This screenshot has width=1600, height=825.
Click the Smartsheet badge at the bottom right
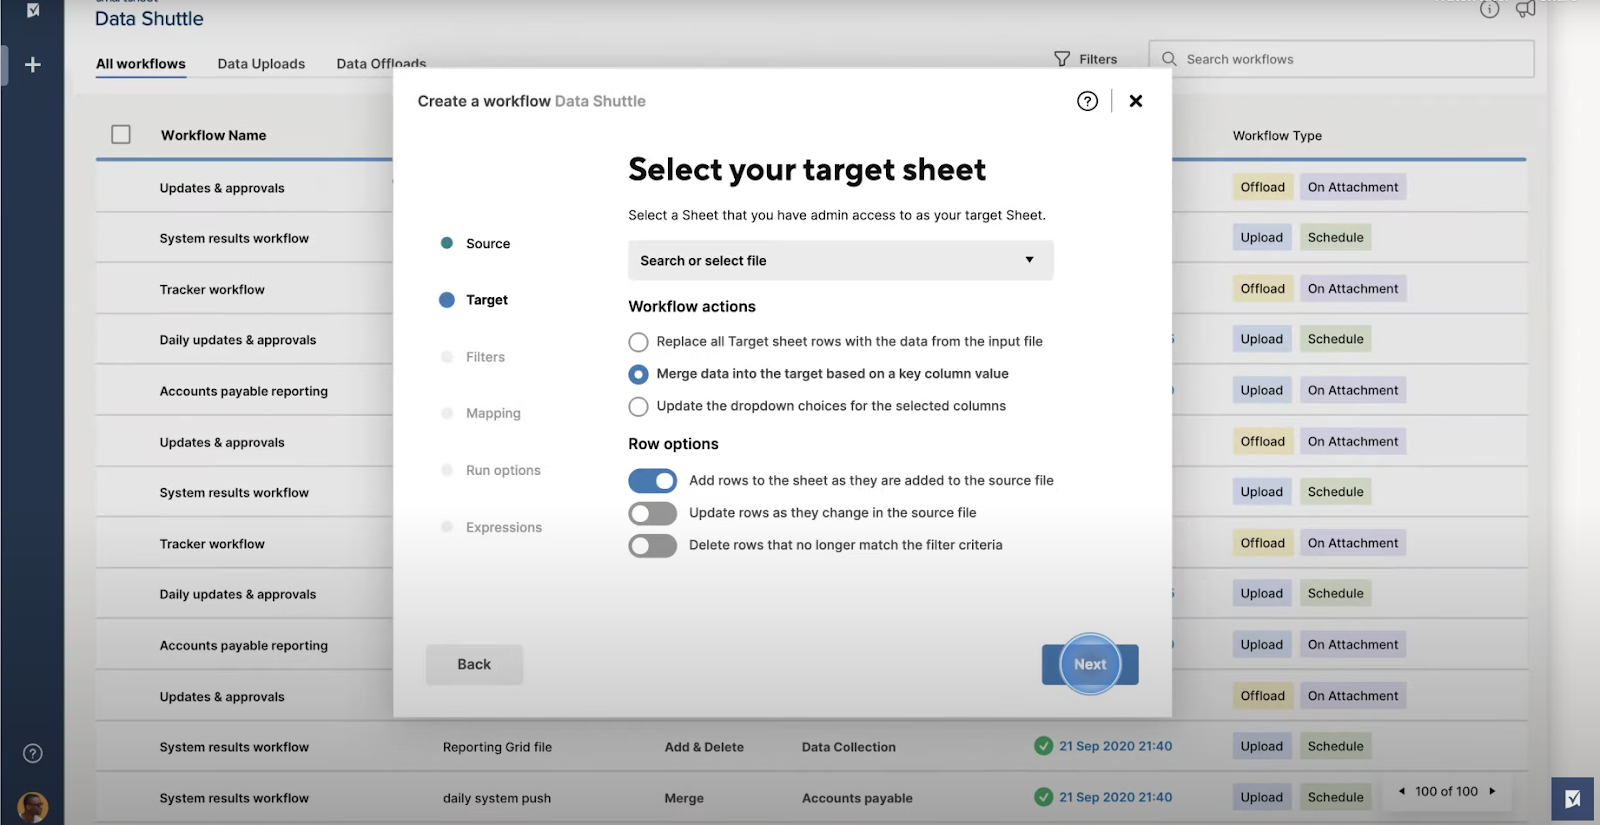pyautogui.click(x=1572, y=799)
